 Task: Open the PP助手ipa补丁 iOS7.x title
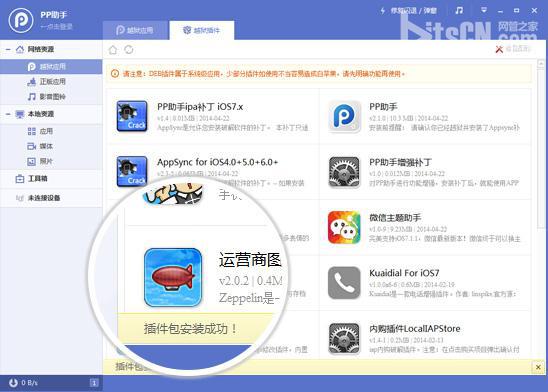click(x=200, y=107)
